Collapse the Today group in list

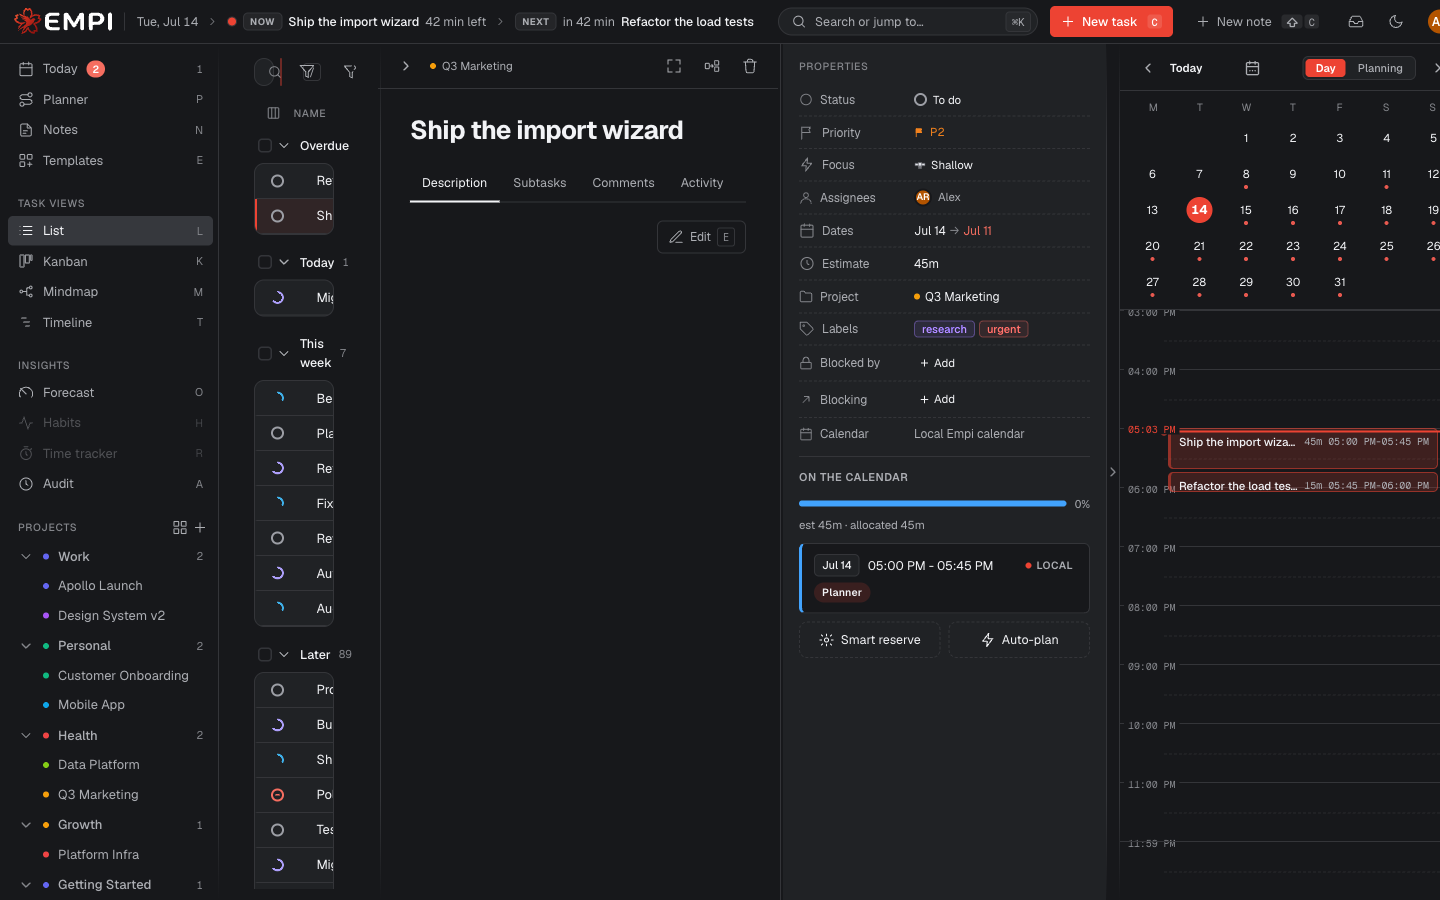point(284,262)
